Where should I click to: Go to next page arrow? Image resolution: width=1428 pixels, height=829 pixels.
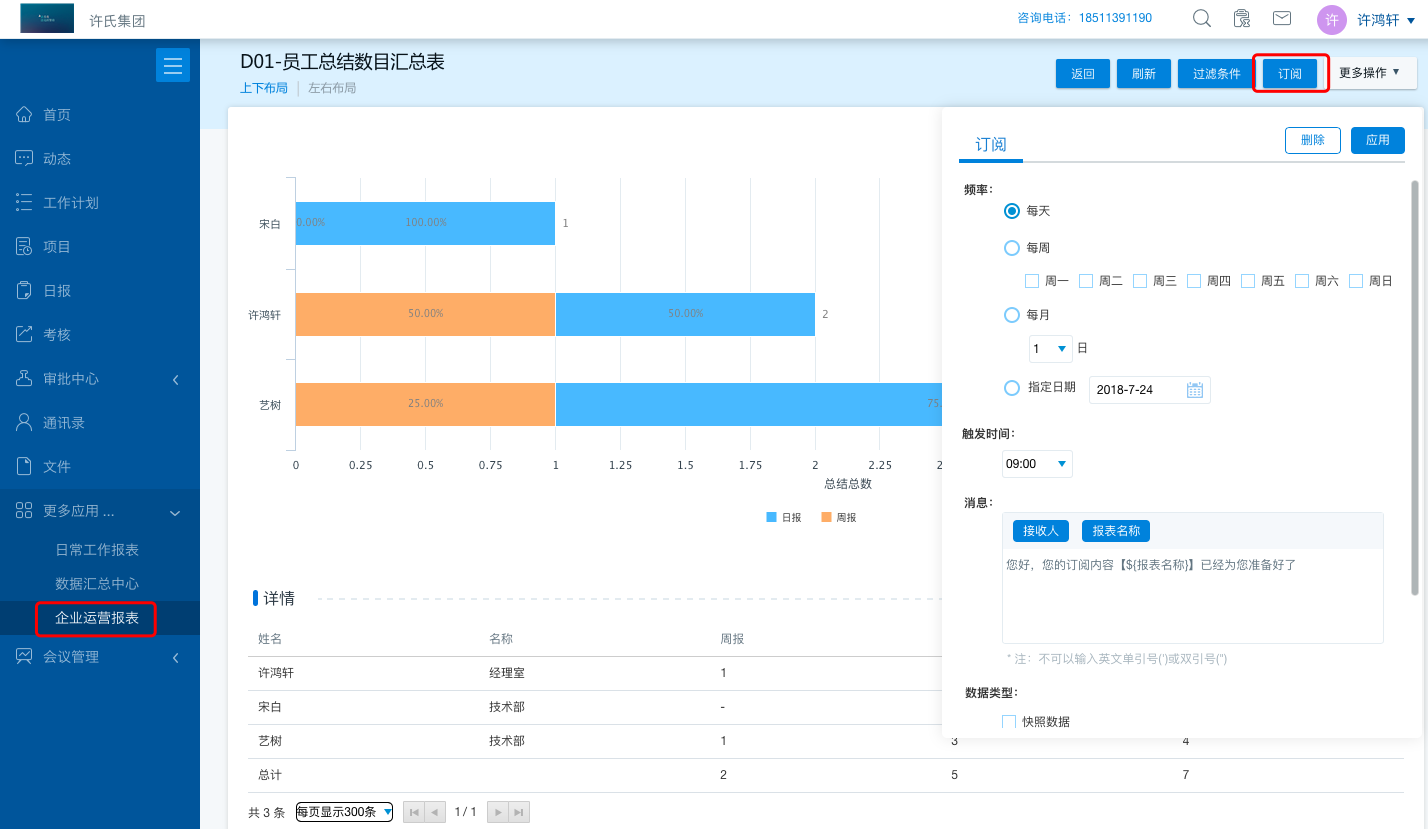(x=498, y=812)
